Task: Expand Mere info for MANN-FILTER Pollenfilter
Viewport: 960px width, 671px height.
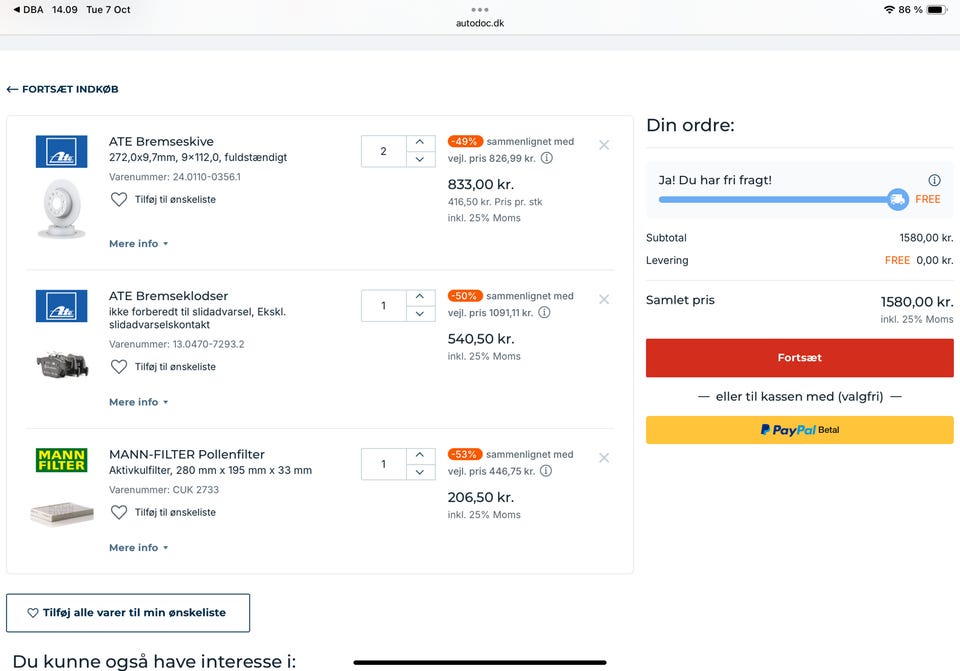Action: pos(138,548)
